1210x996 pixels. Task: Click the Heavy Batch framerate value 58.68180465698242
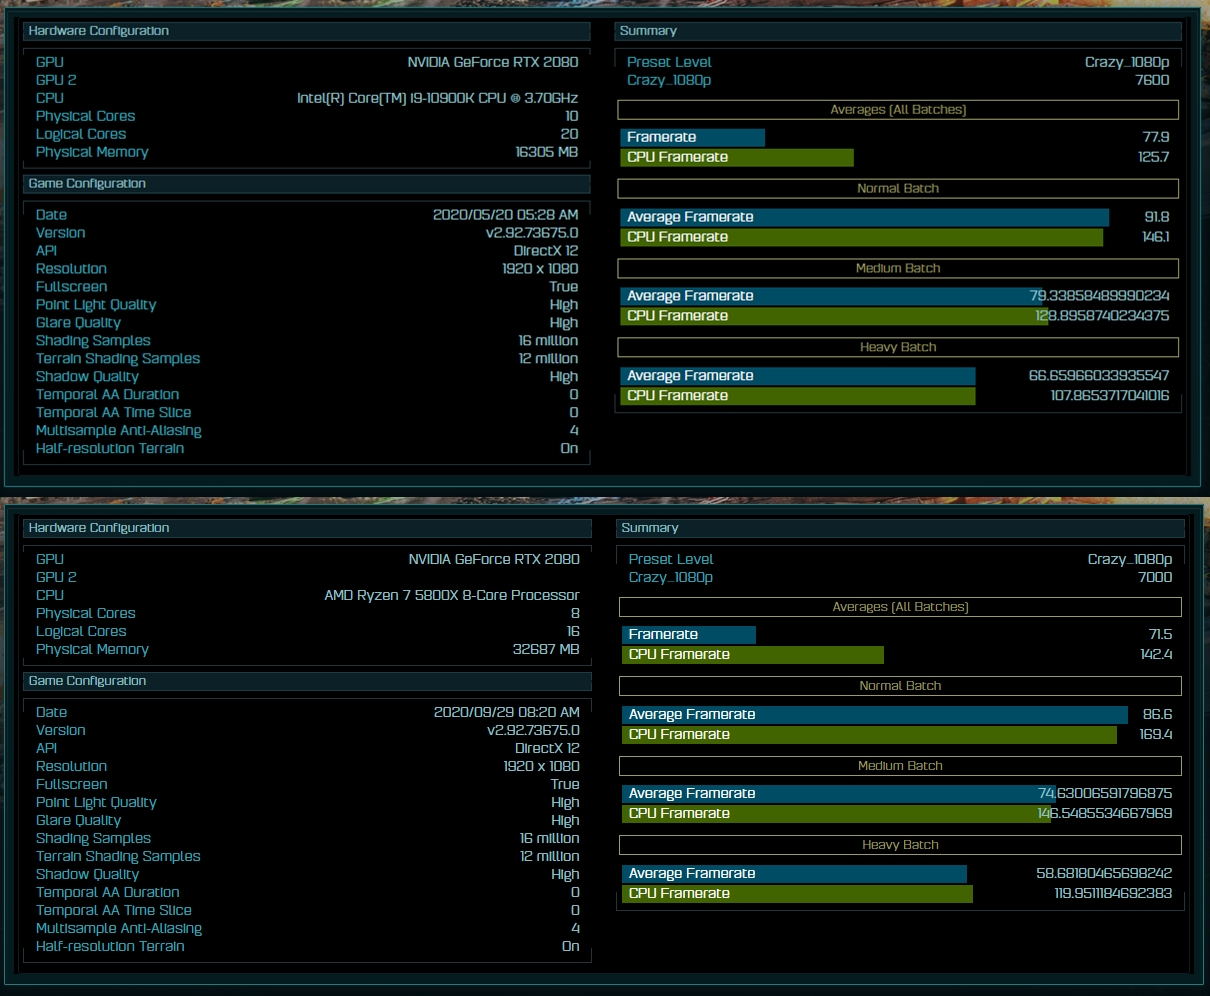(x=1104, y=873)
